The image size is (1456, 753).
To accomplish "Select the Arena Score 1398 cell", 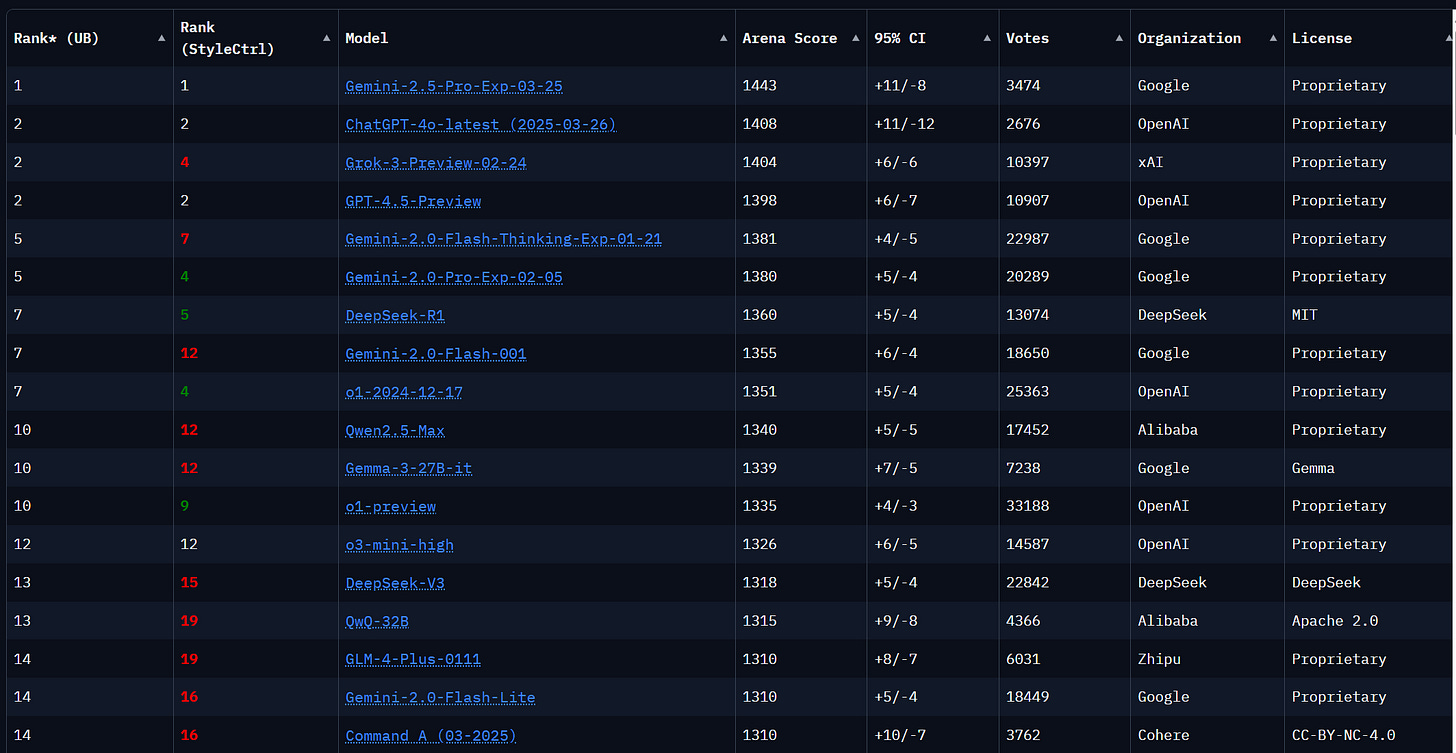I will (x=759, y=200).
